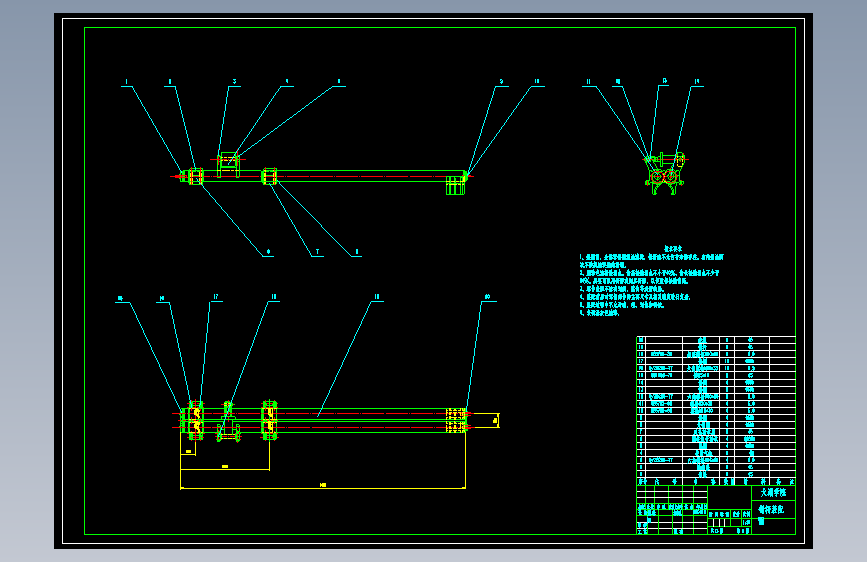Click part balloon number 1

pos(127,82)
